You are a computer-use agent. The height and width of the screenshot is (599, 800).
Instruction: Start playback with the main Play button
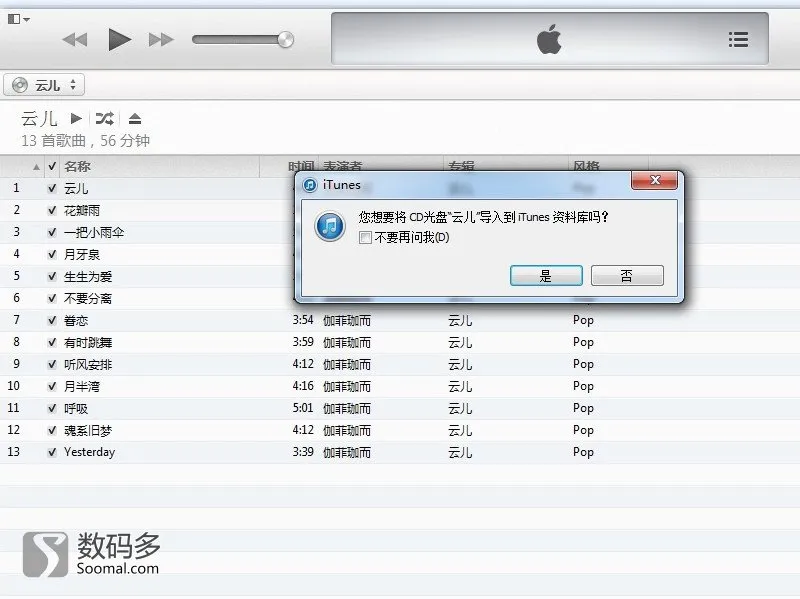pos(120,40)
